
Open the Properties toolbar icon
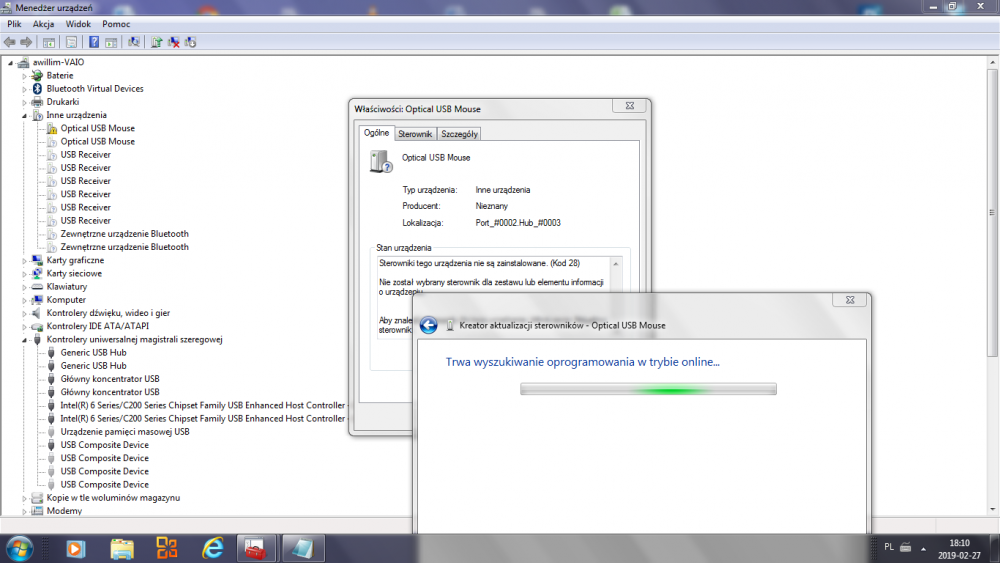(x=71, y=42)
